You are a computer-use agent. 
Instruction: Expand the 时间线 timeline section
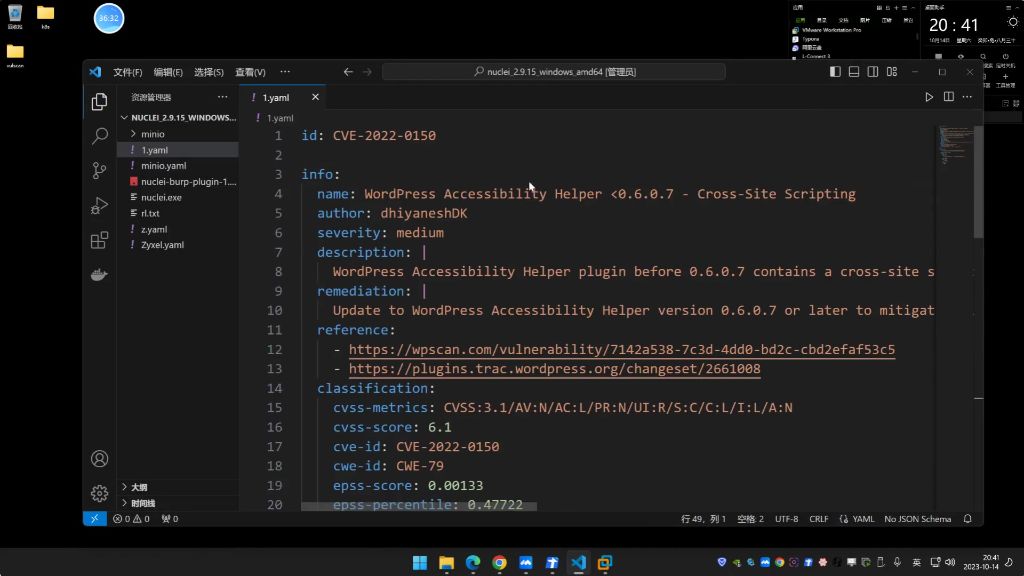(x=178, y=504)
